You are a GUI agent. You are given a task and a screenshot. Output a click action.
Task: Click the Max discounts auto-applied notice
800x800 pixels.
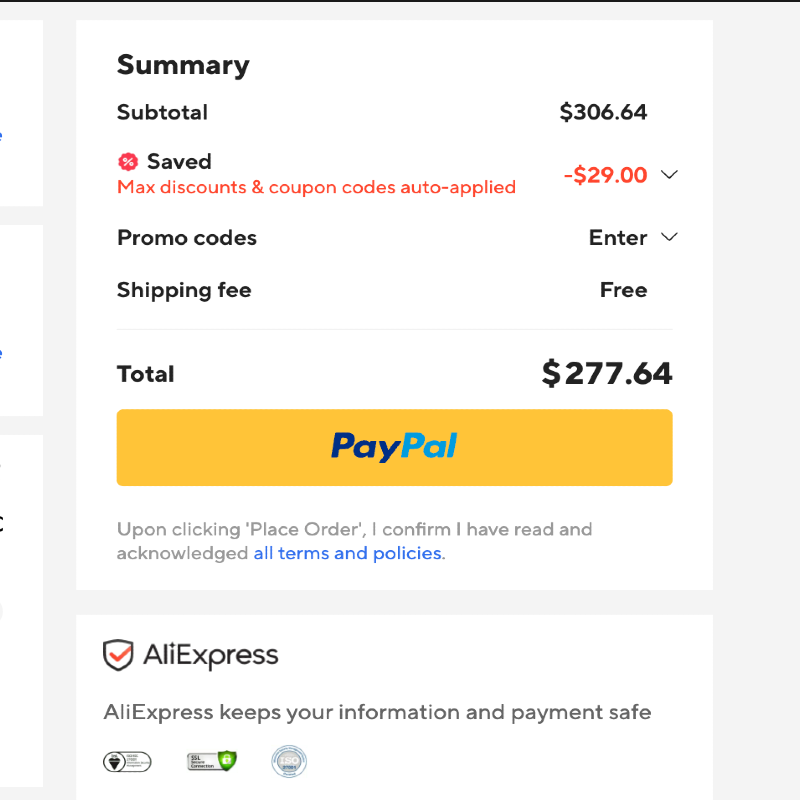(316, 187)
